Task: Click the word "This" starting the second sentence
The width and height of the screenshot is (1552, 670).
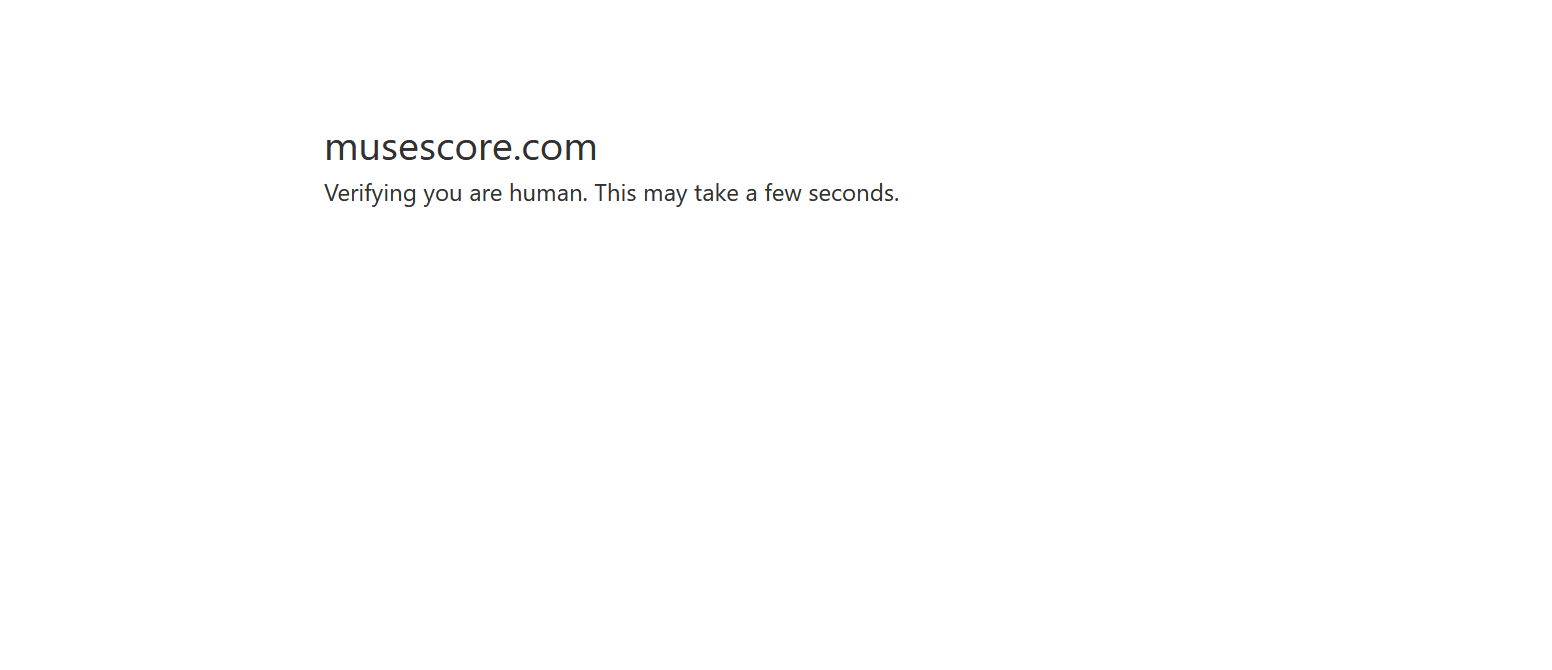Action: coord(615,192)
